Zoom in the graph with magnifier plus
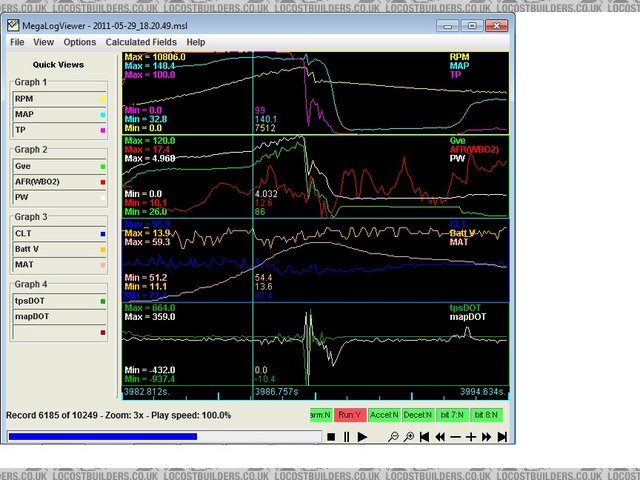The image size is (640, 480). (410, 437)
